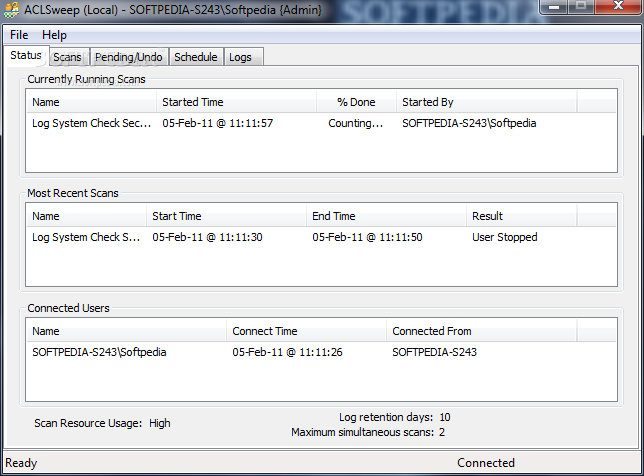The image size is (644, 476).
Task: Switch to the Scans tab
Action: pos(67,57)
